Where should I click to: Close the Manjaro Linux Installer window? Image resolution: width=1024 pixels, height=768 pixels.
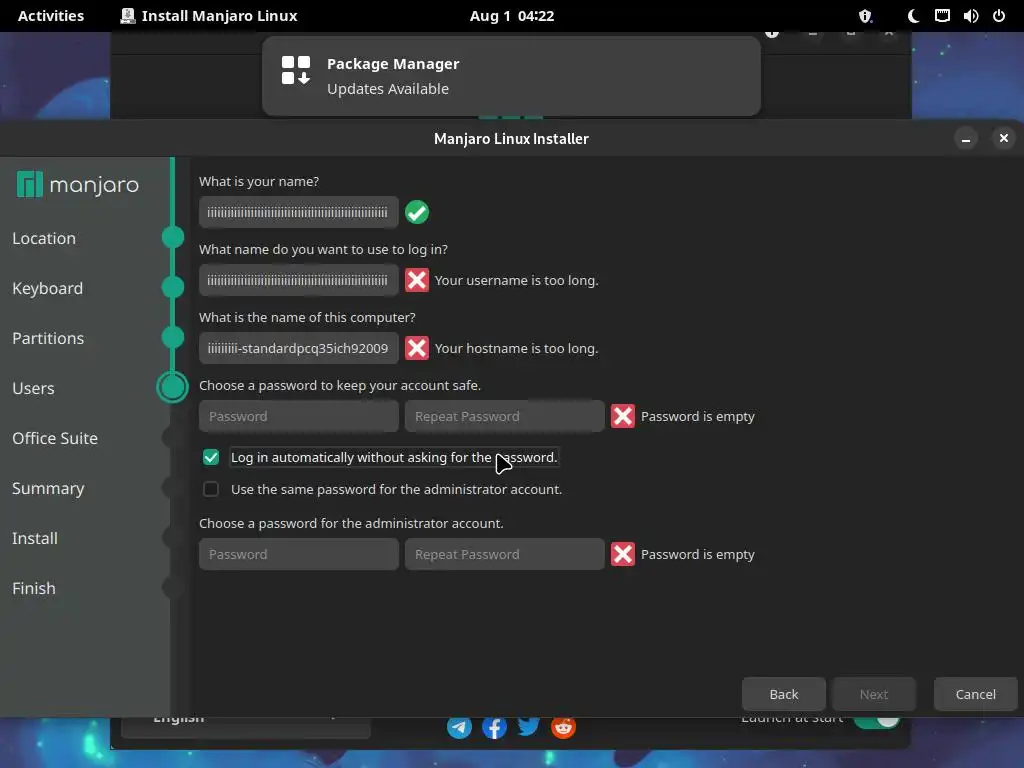coord(1004,138)
